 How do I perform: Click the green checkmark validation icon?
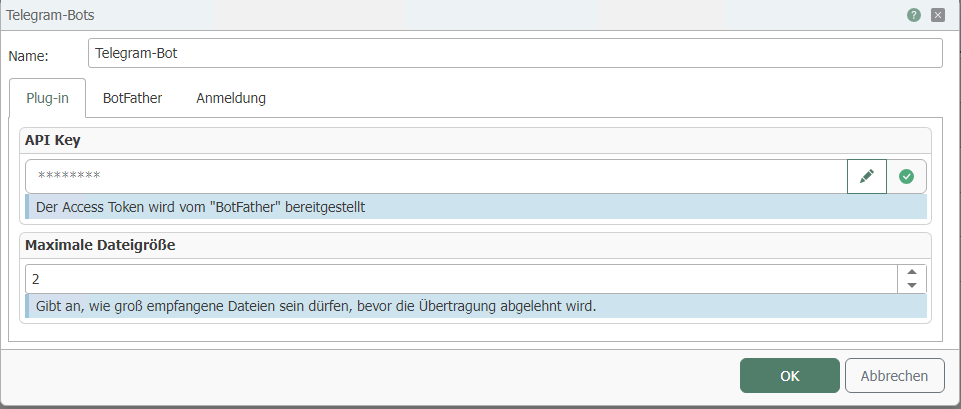pyautogui.click(x=906, y=177)
